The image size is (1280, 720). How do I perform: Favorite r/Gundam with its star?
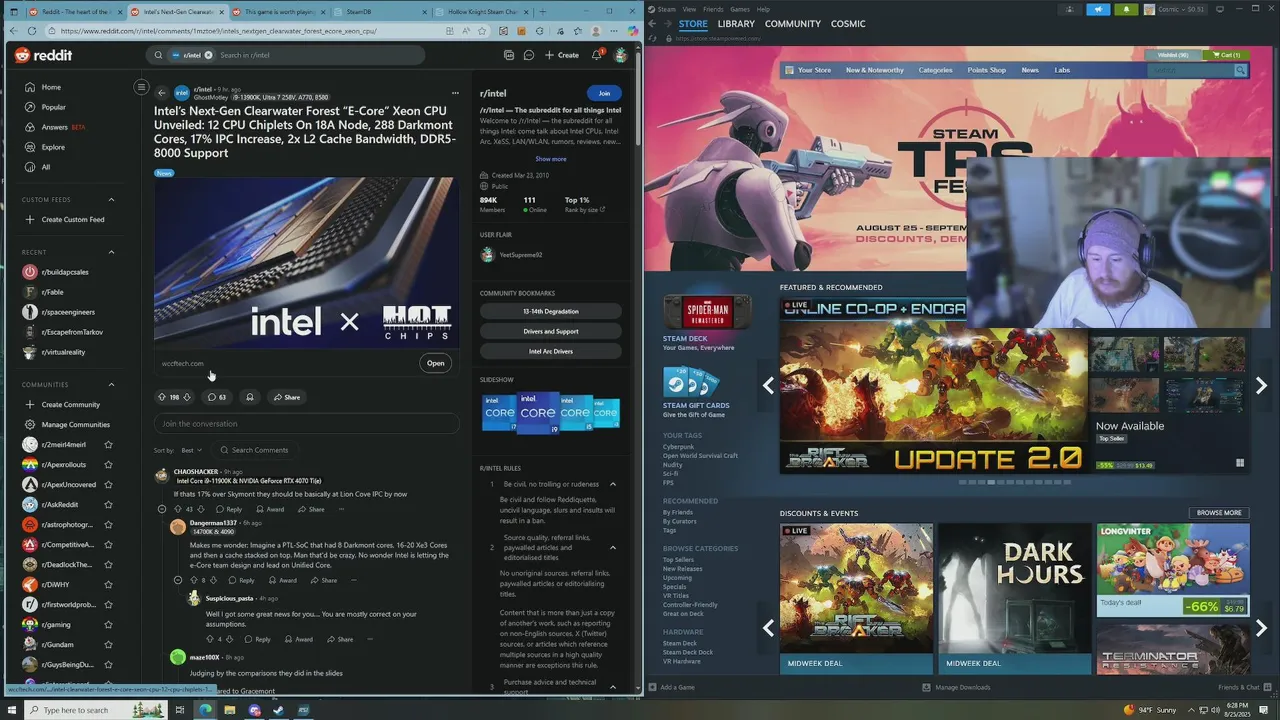pyautogui.click(x=108, y=645)
